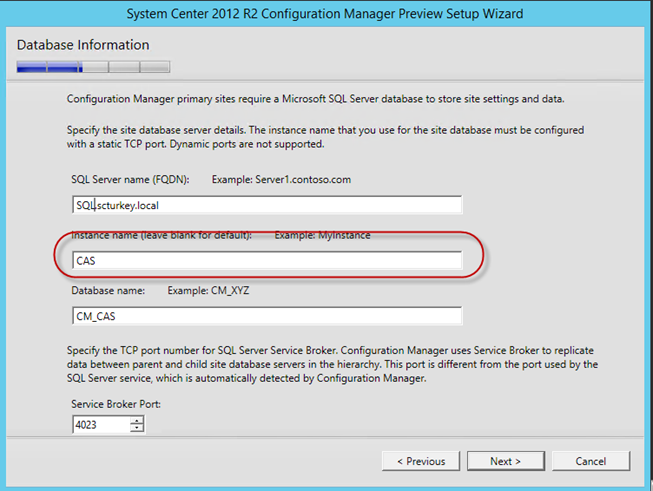The image size is (653, 491).
Task: Click the 'Example: MyInstance' hint text
Action: point(322,235)
